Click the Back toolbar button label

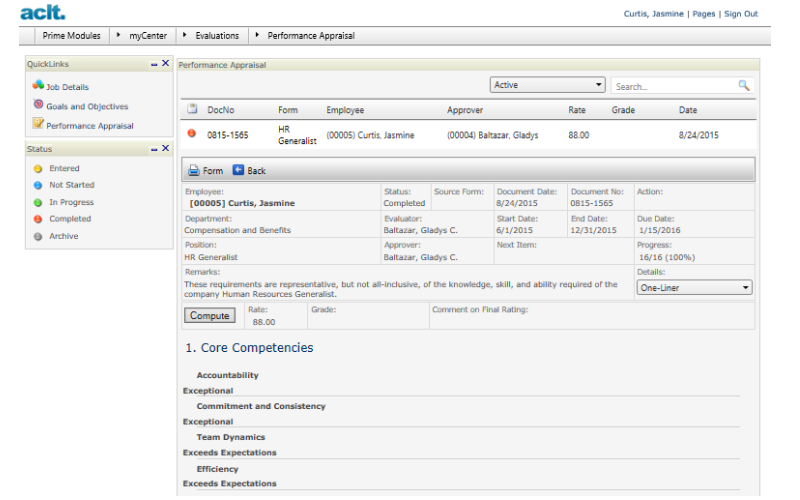[256, 171]
